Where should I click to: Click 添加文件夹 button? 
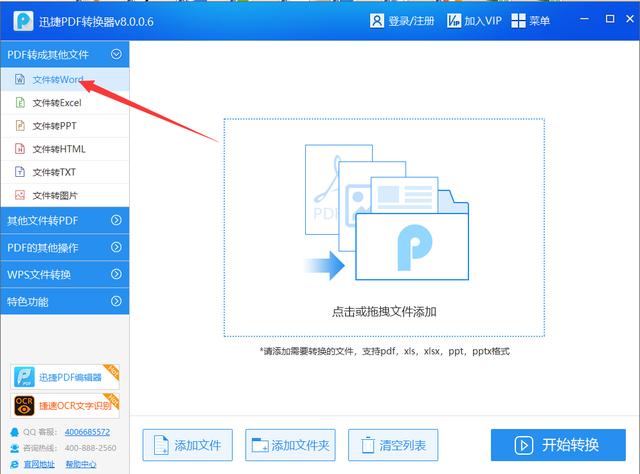[290, 445]
